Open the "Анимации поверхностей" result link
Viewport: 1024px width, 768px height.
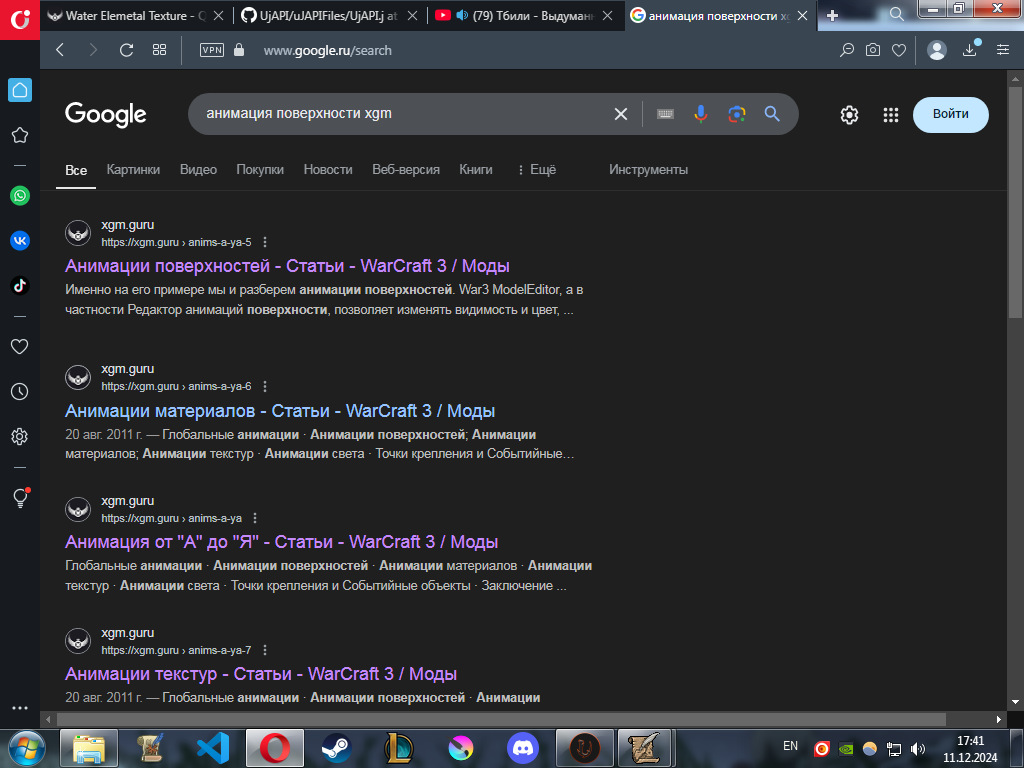(x=287, y=266)
